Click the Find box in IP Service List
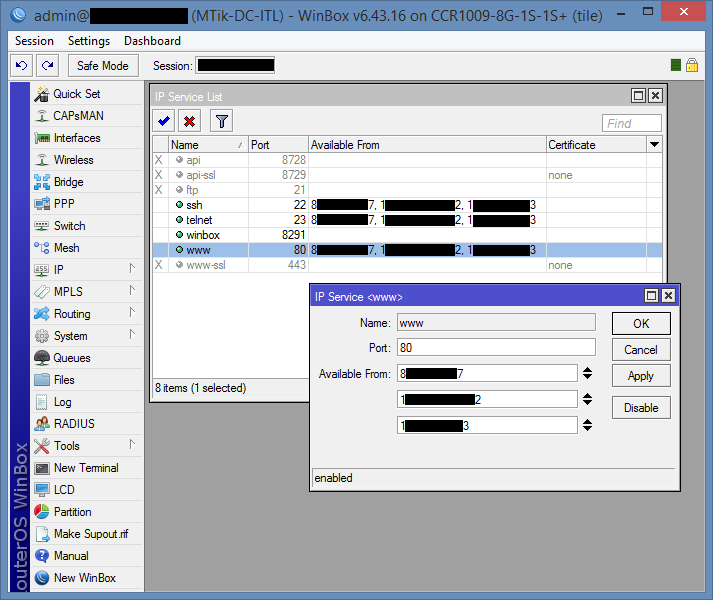This screenshot has width=713, height=600. pyautogui.click(x=632, y=123)
